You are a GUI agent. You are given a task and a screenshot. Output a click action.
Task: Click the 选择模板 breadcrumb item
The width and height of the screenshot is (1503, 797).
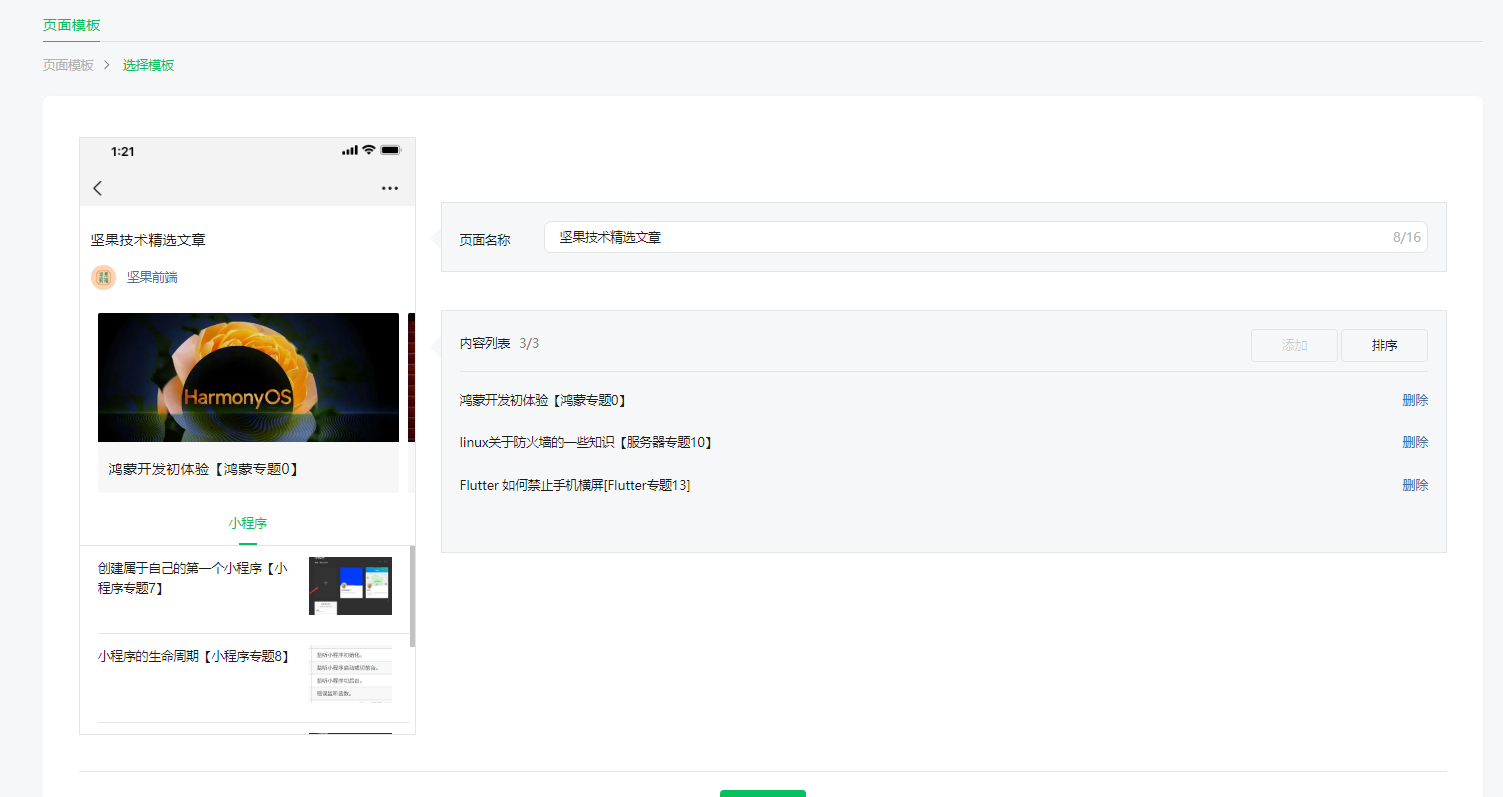point(148,65)
